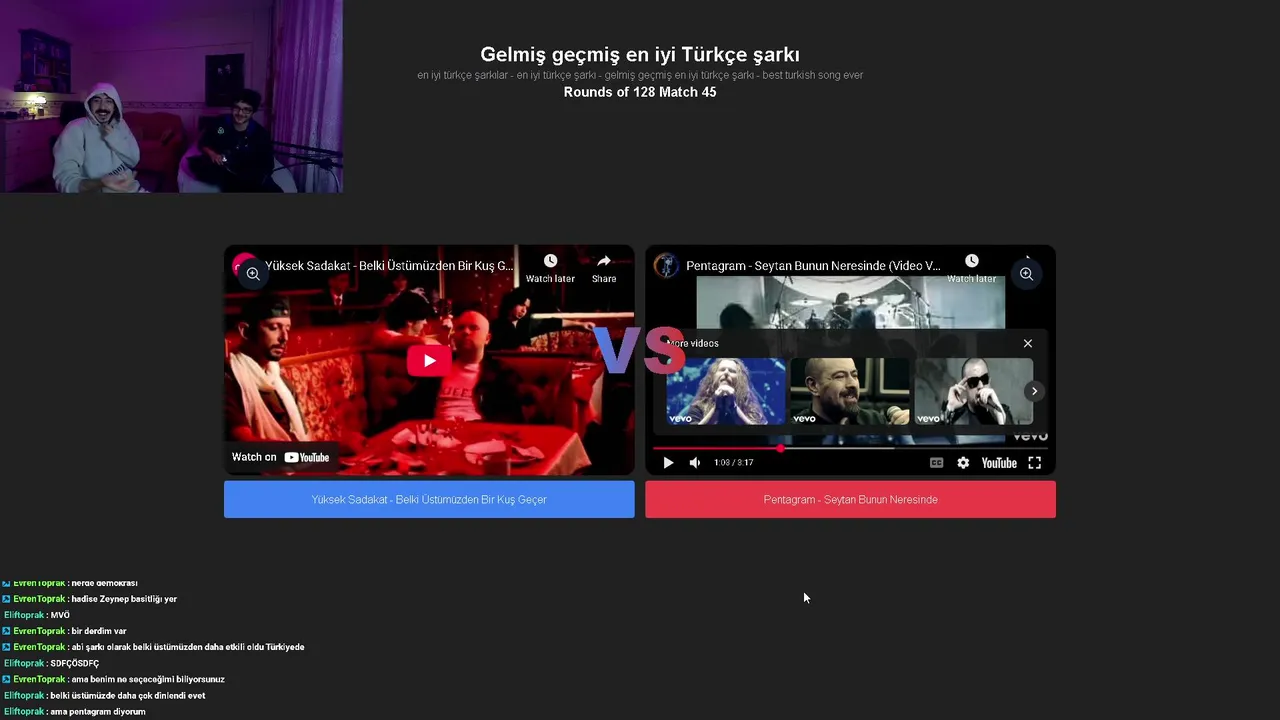This screenshot has width=1280, height=720.
Task: Vote for Yüksek Sadakat - Belki Üstümüzden Bir Kuş Geçer
Action: [429, 499]
